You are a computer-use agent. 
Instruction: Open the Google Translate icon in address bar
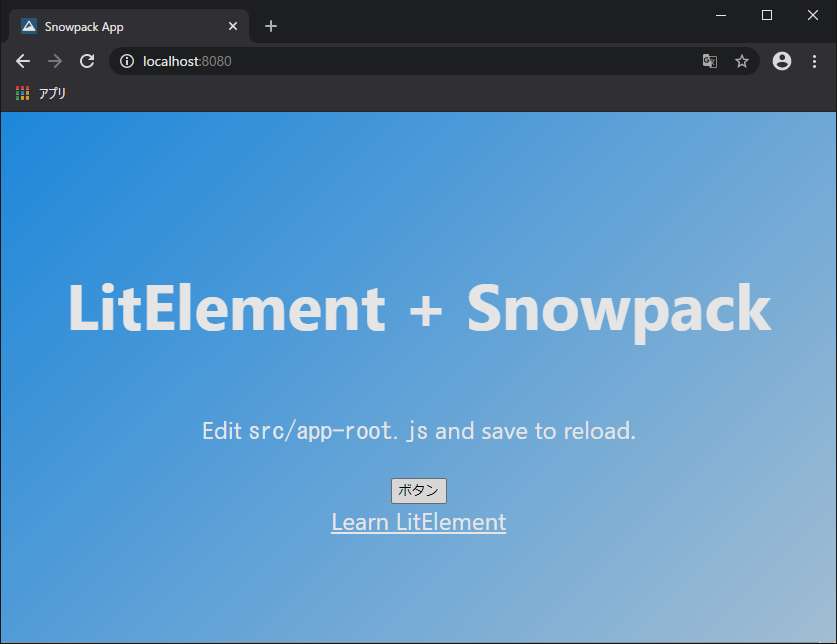pyautogui.click(x=709, y=61)
